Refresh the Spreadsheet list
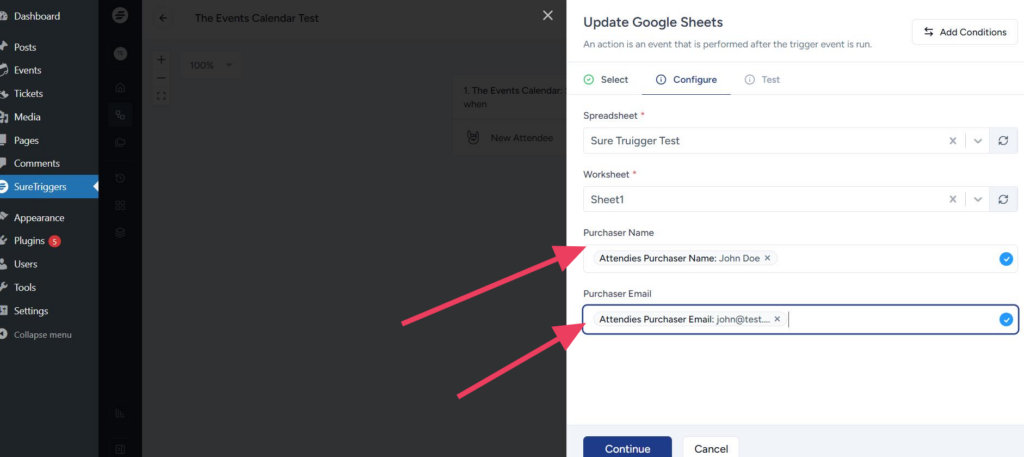Viewport: 1024px width, 457px height. pos(1003,141)
